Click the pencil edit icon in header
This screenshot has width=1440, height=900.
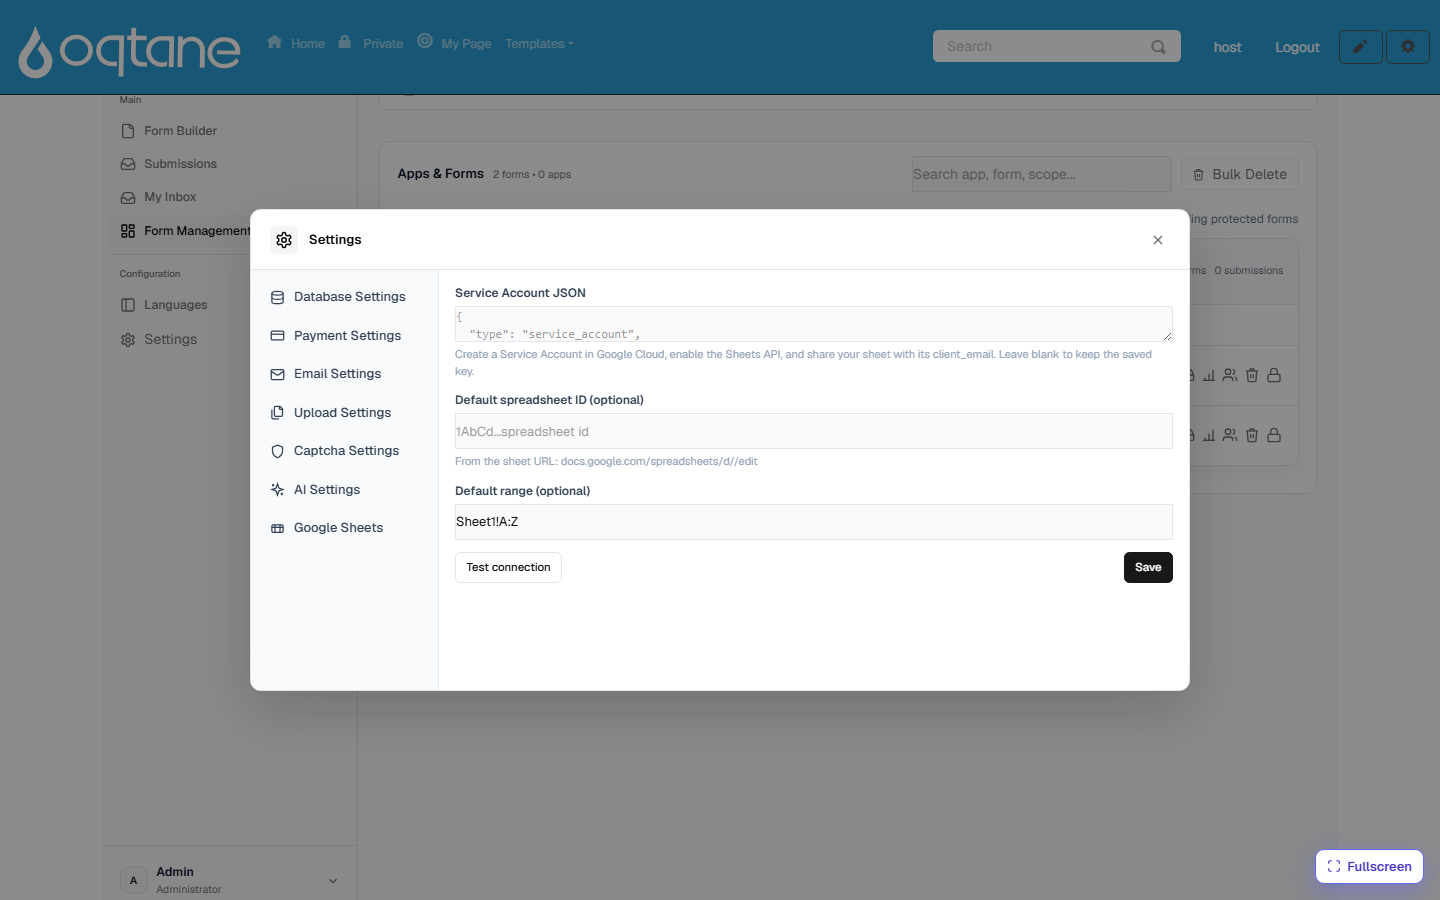[x=1360, y=47]
